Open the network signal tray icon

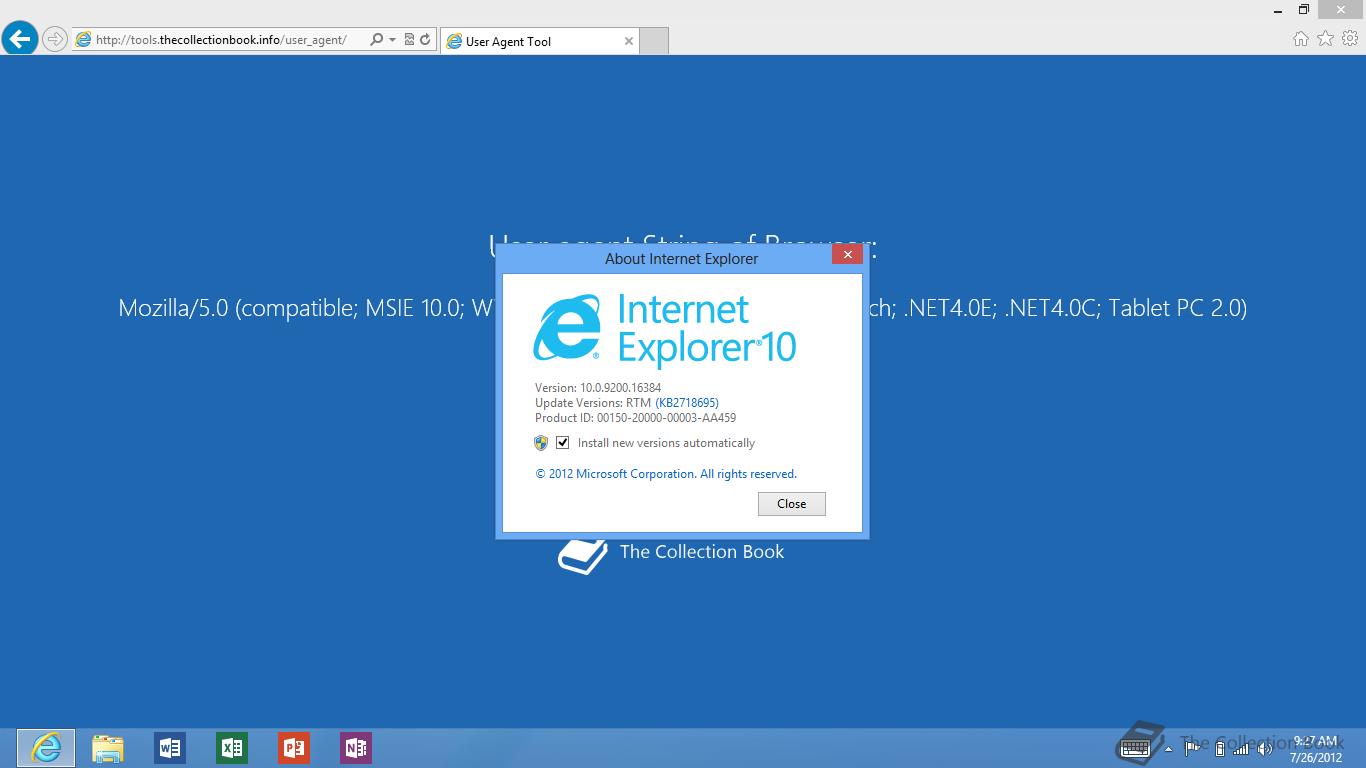click(x=1241, y=748)
